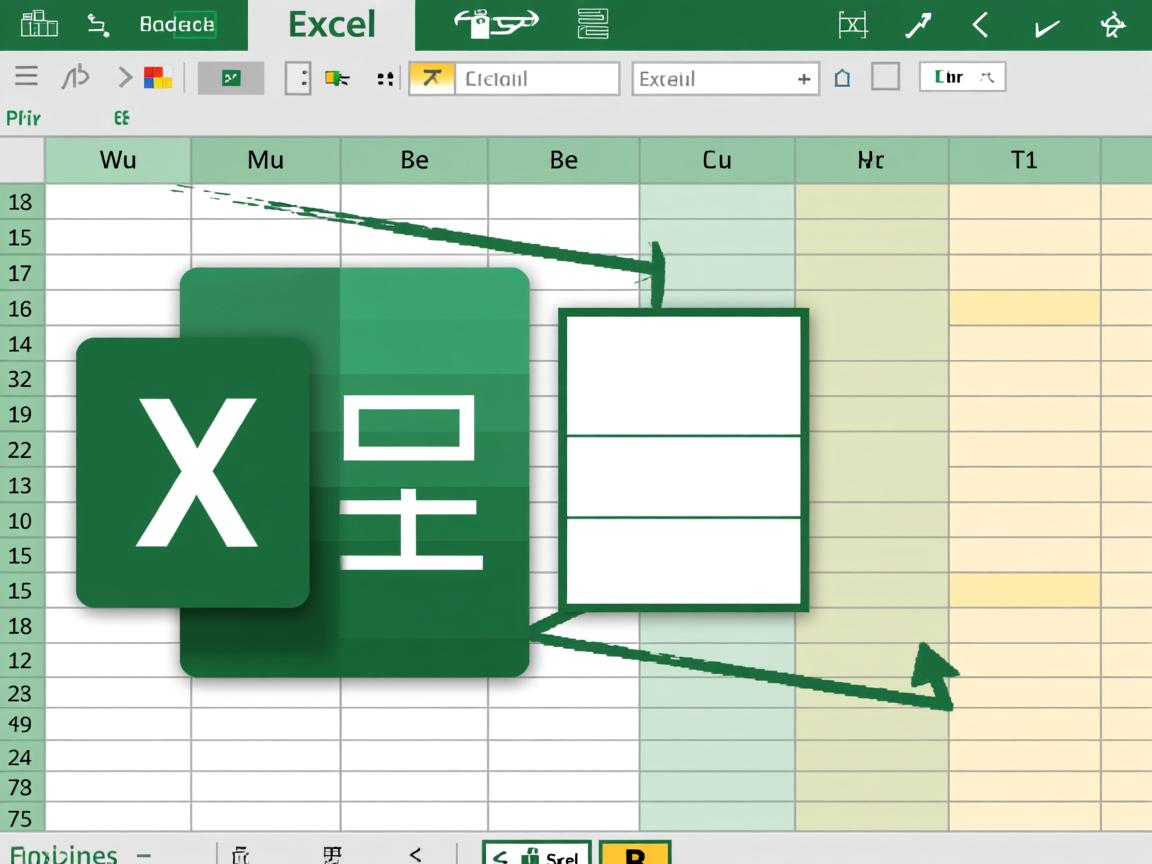The width and height of the screenshot is (1152, 864).
Task: Toggle the yellow highlighted X button
Action: pos(431,78)
